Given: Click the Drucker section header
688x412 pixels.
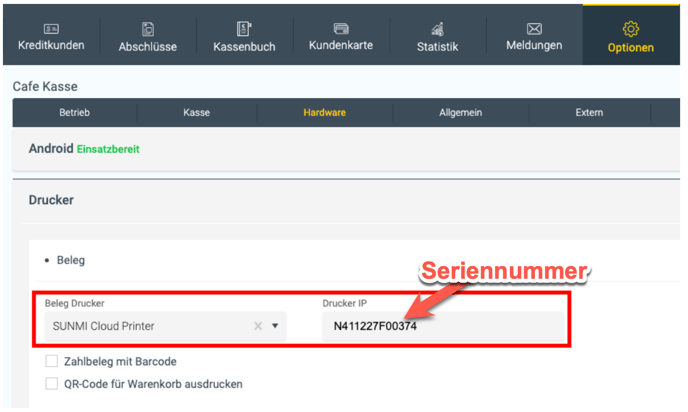Looking at the screenshot, I should click(x=51, y=200).
